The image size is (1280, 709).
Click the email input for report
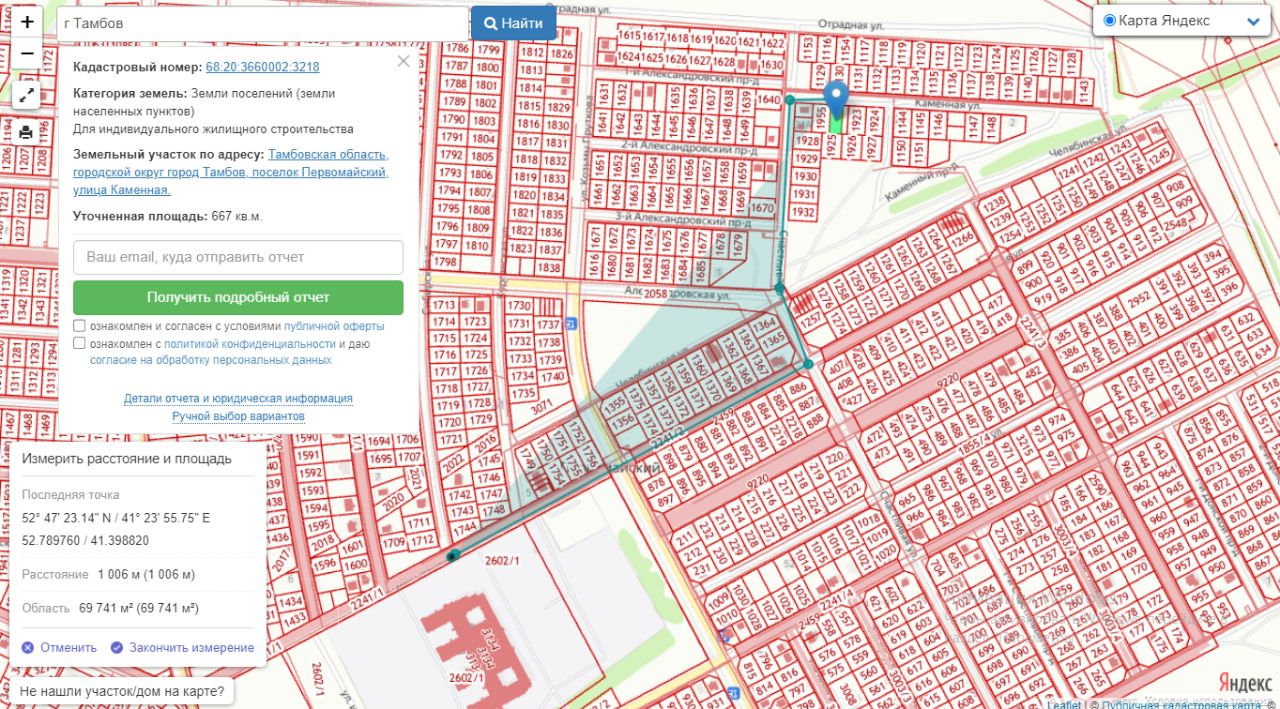(x=238, y=257)
